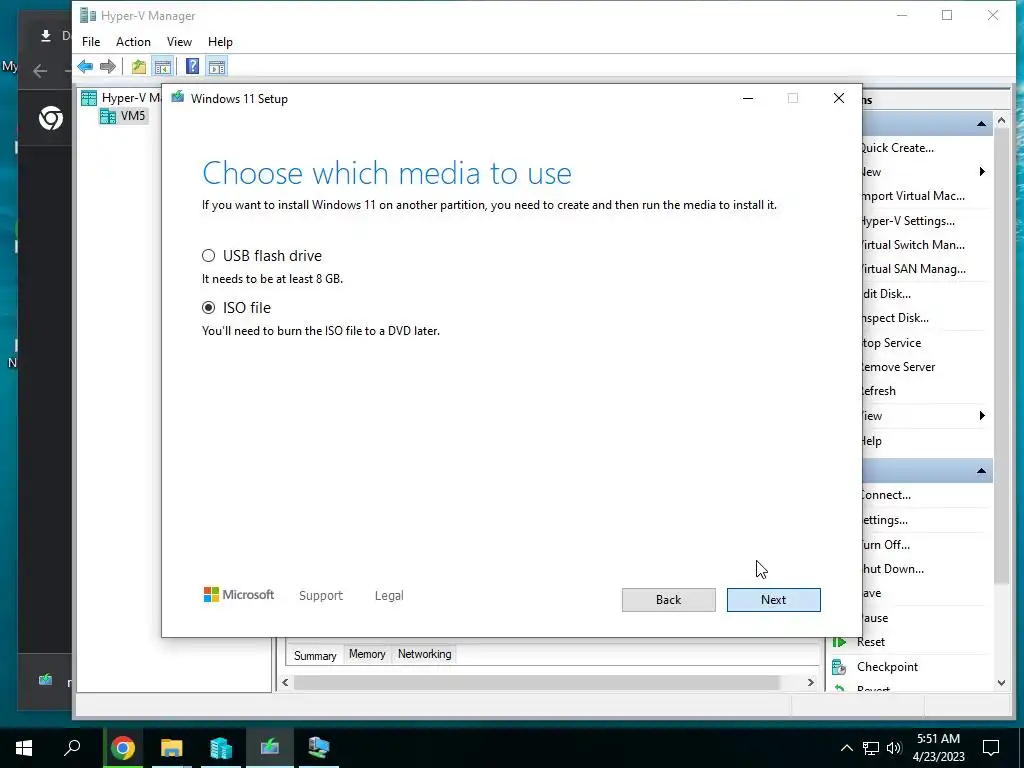Switch to the Networking tab

(x=424, y=654)
